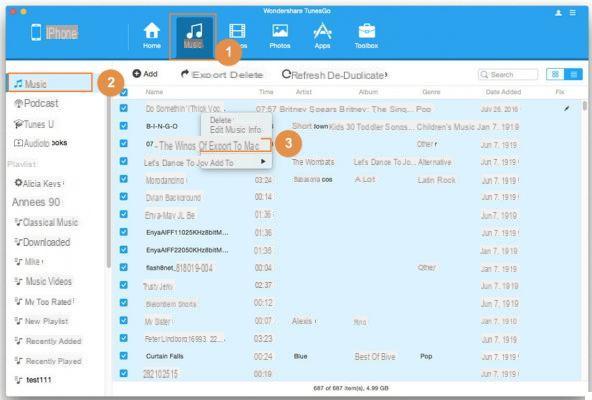Click the EnyaAIFF22050KHz8bitM track name

coord(187,250)
